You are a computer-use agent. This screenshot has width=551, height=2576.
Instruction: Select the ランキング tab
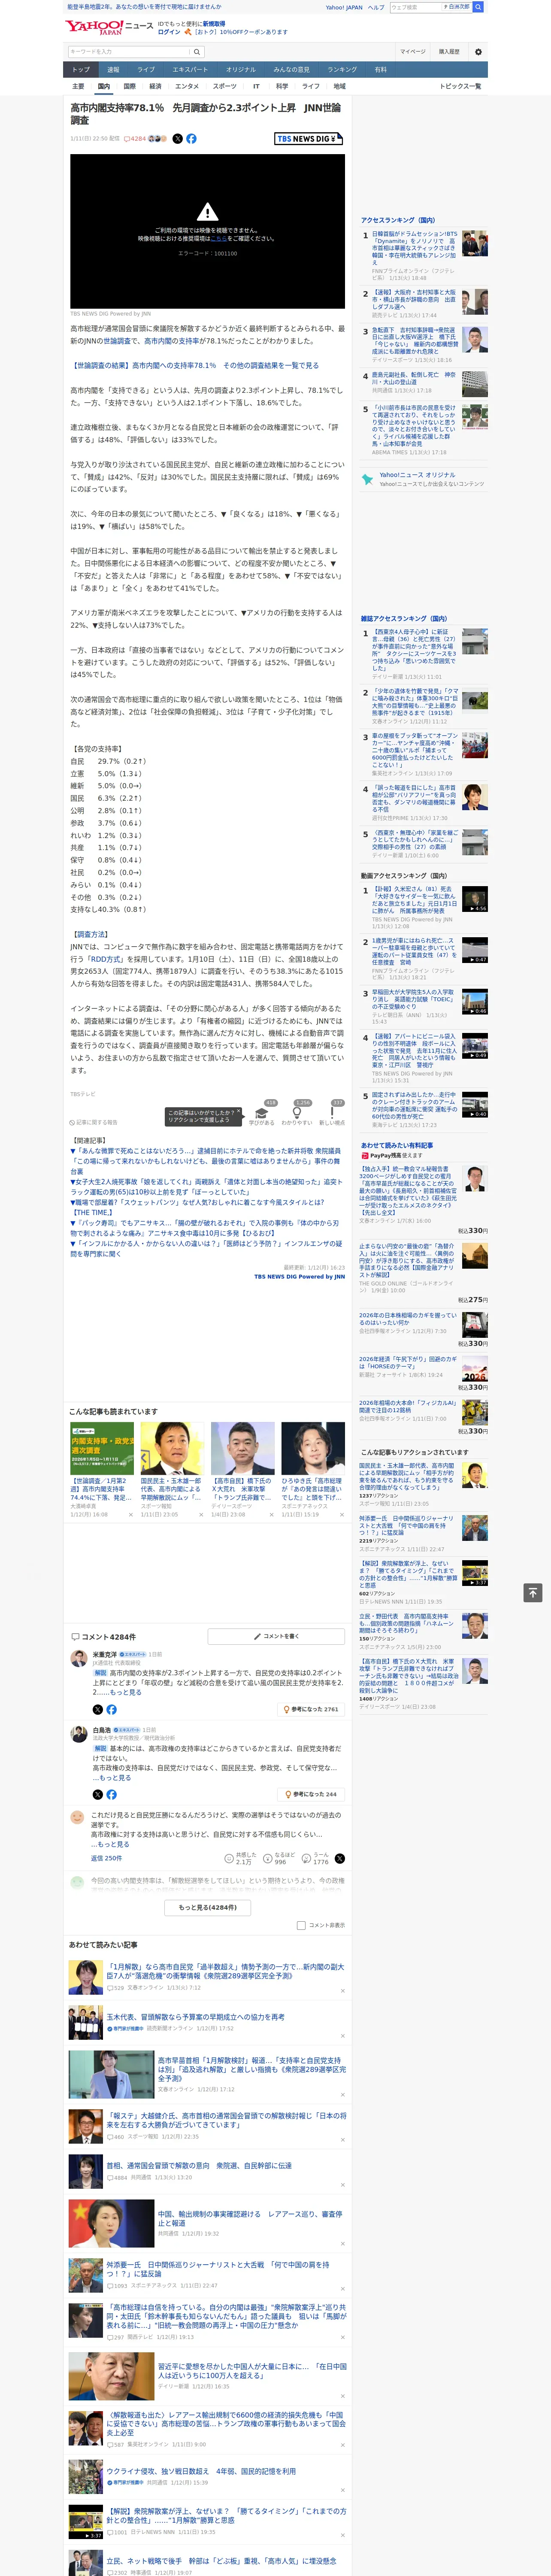coord(342,69)
